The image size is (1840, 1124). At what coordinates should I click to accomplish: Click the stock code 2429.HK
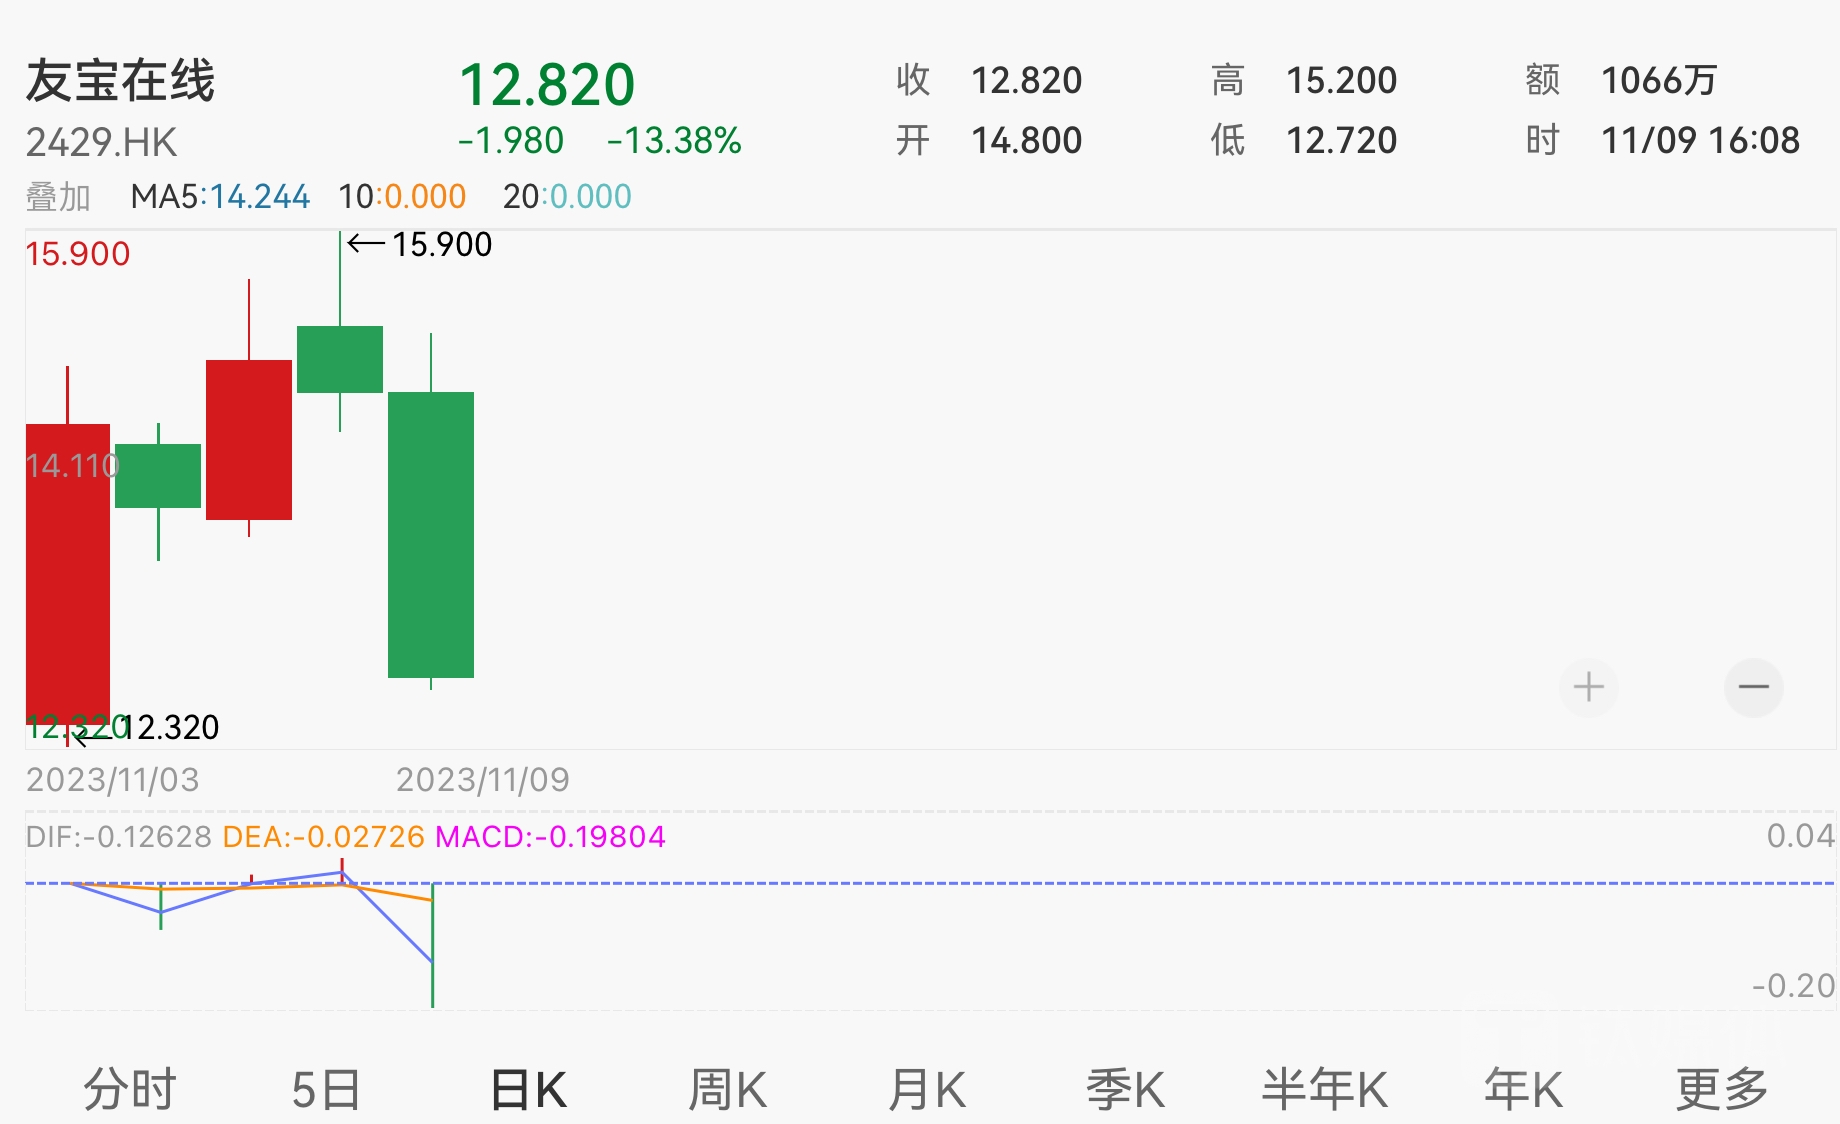(x=101, y=143)
